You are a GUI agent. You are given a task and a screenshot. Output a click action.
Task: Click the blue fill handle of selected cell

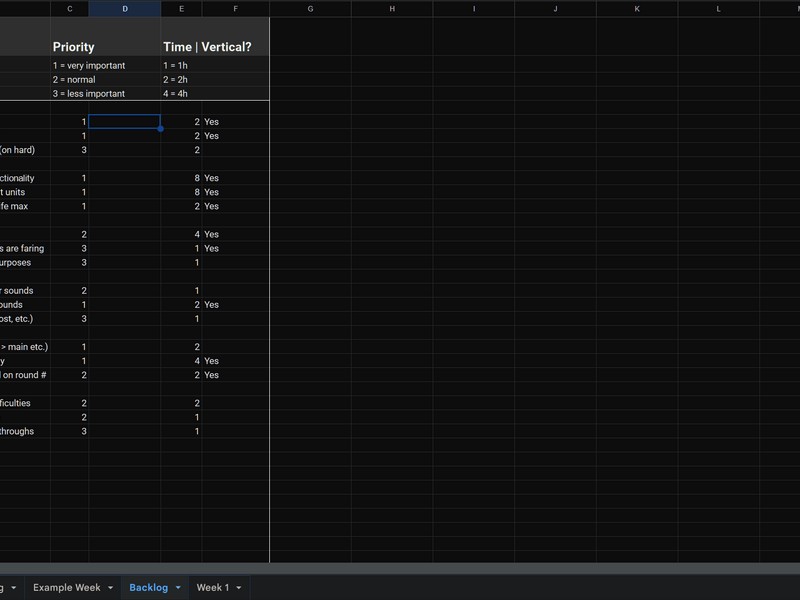[x=160, y=129]
